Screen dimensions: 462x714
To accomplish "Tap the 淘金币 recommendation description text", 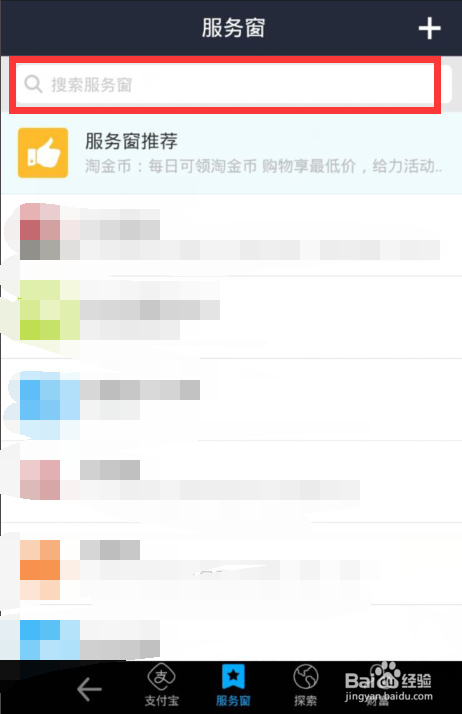I will 263,166.
